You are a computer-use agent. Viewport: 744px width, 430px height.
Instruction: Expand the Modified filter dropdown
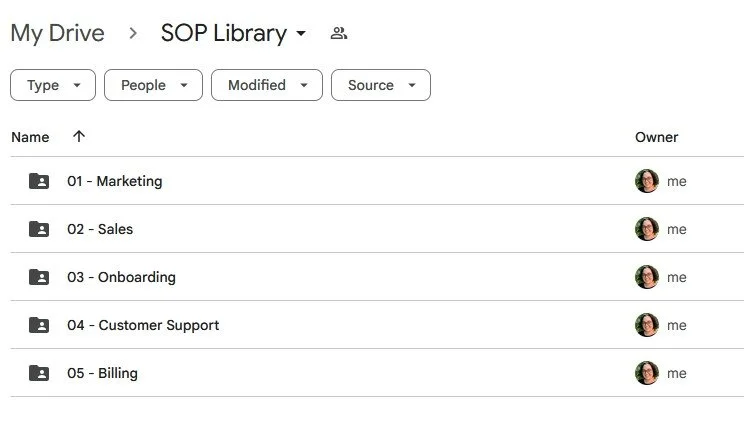coord(267,85)
